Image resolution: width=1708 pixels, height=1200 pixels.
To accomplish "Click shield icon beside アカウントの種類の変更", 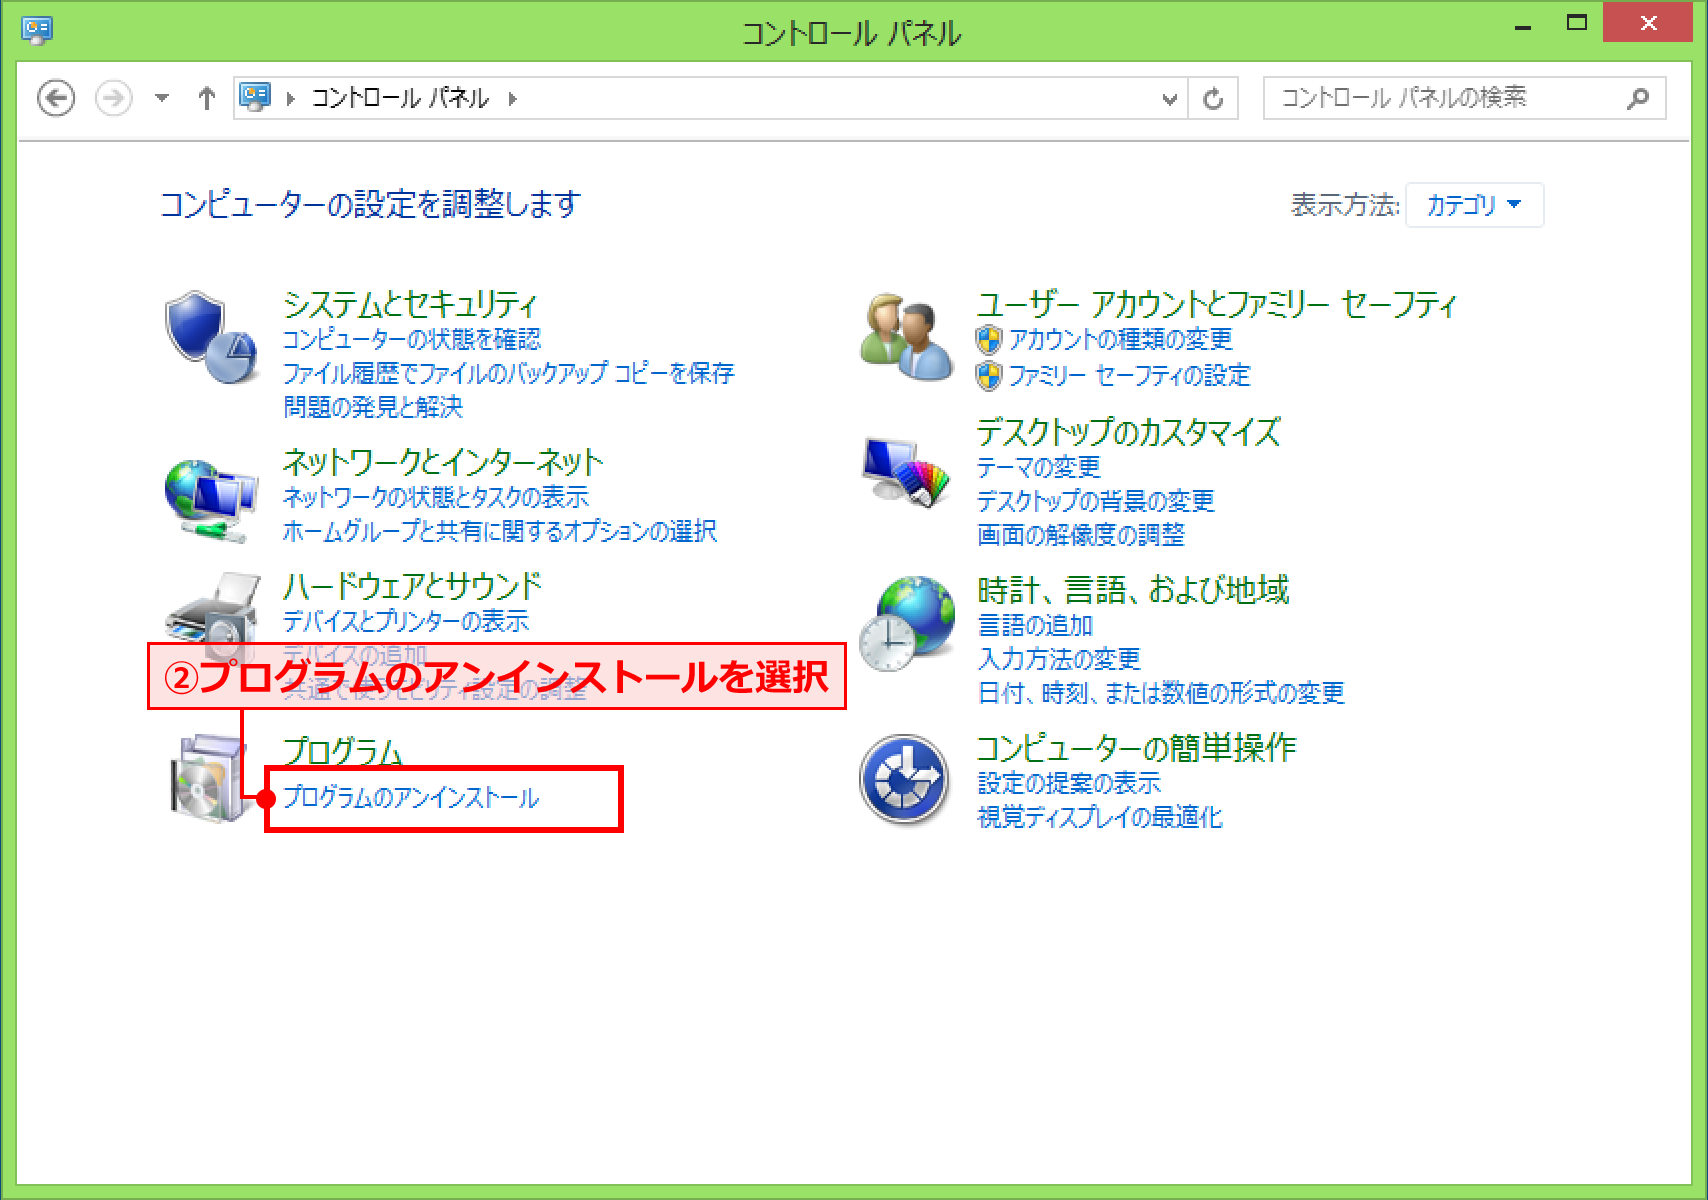I will [989, 340].
